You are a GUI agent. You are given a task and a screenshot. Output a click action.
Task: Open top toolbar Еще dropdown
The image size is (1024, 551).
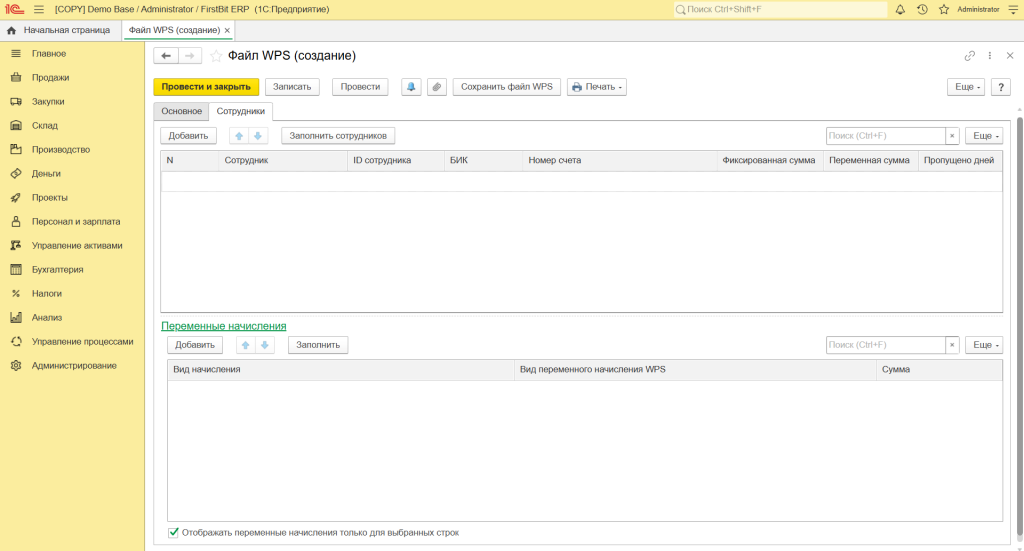(x=966, y=87)
